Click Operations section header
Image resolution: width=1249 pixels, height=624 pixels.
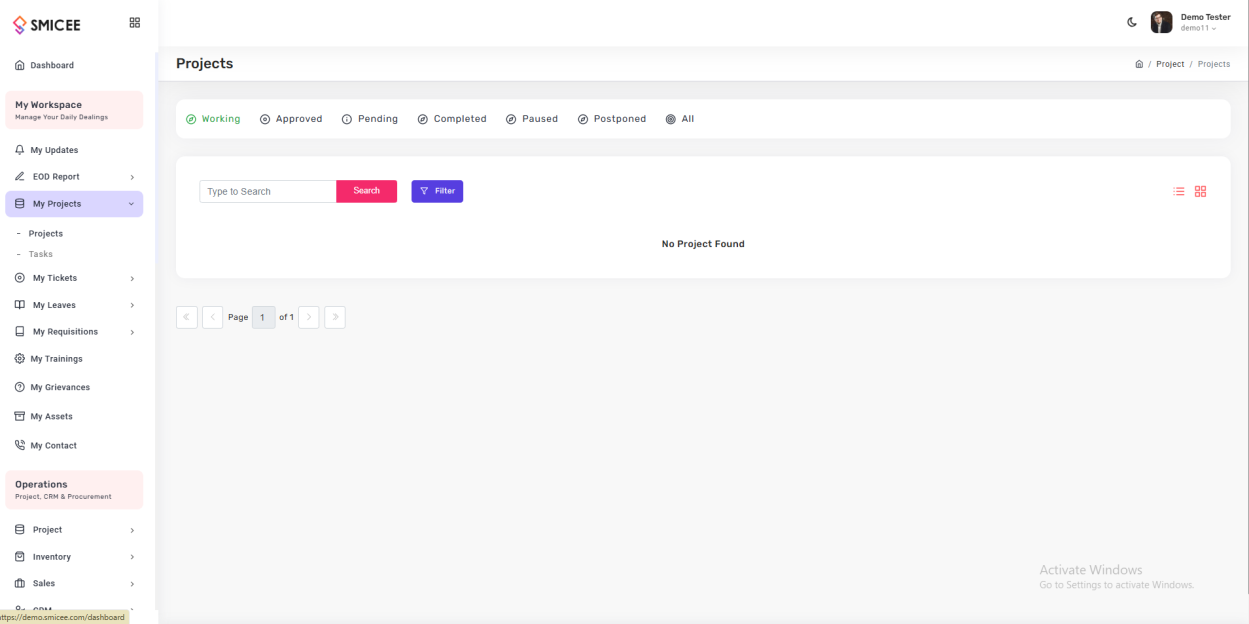(74, 490)
